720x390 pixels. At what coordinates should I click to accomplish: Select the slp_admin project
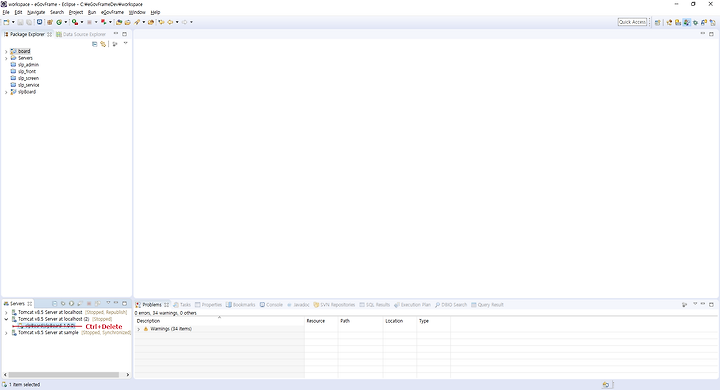[28, 65]
